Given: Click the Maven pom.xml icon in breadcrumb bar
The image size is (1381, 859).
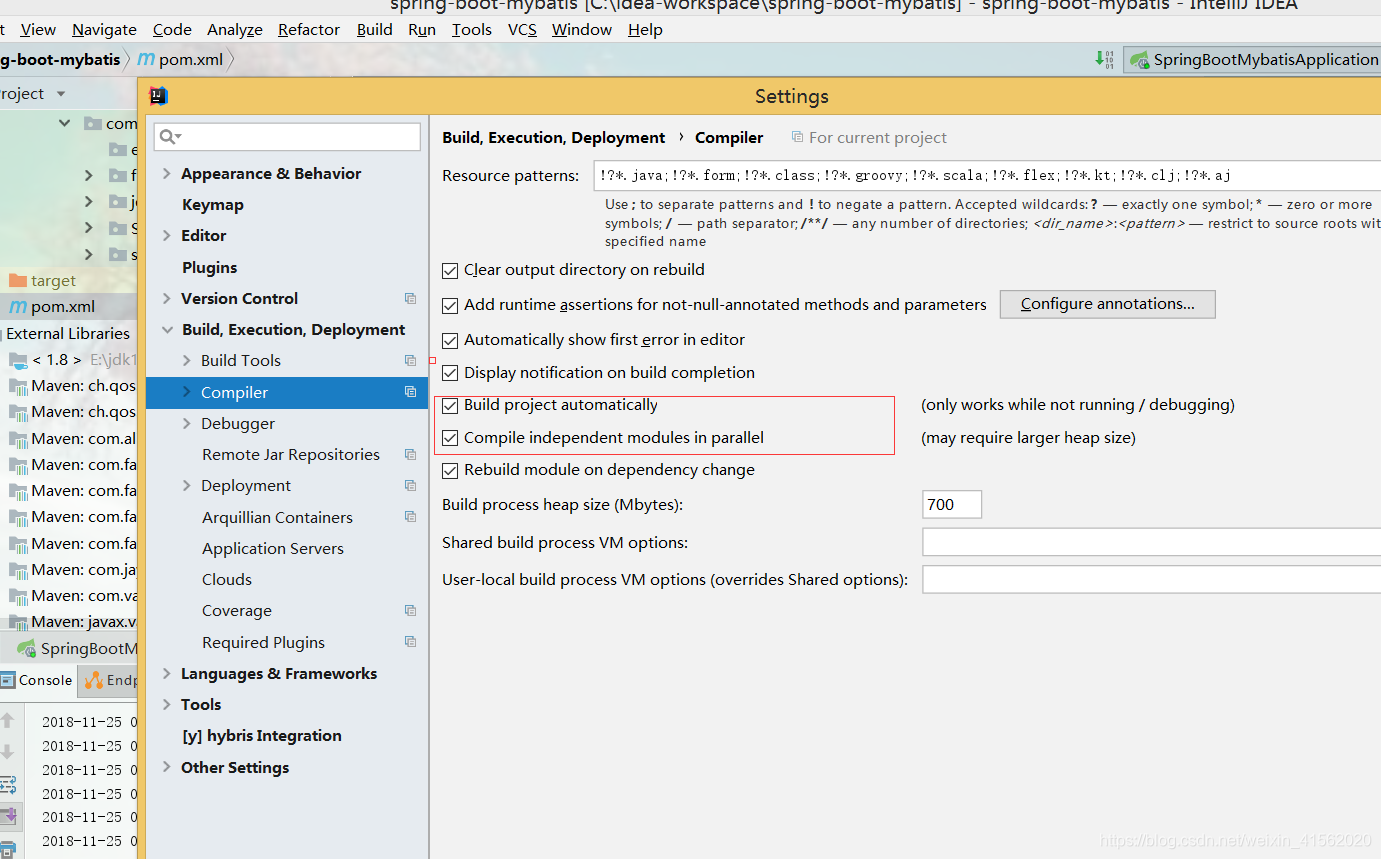Looking at the screenshot, I should 146,60.
